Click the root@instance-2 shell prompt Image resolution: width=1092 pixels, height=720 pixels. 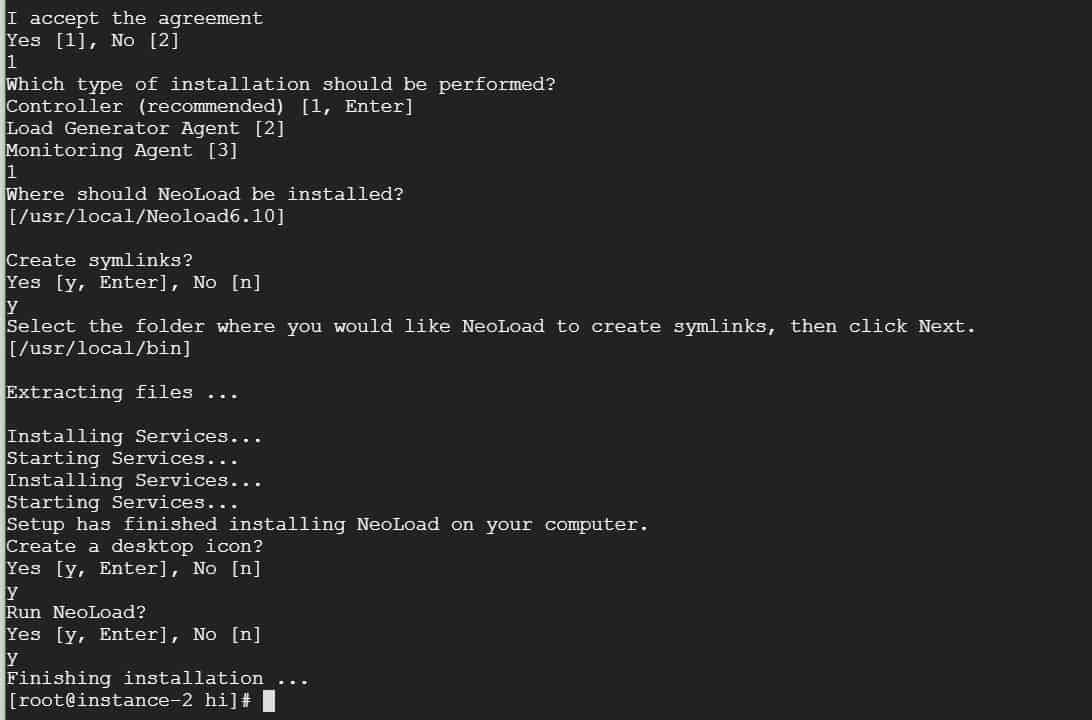point(129,701)
